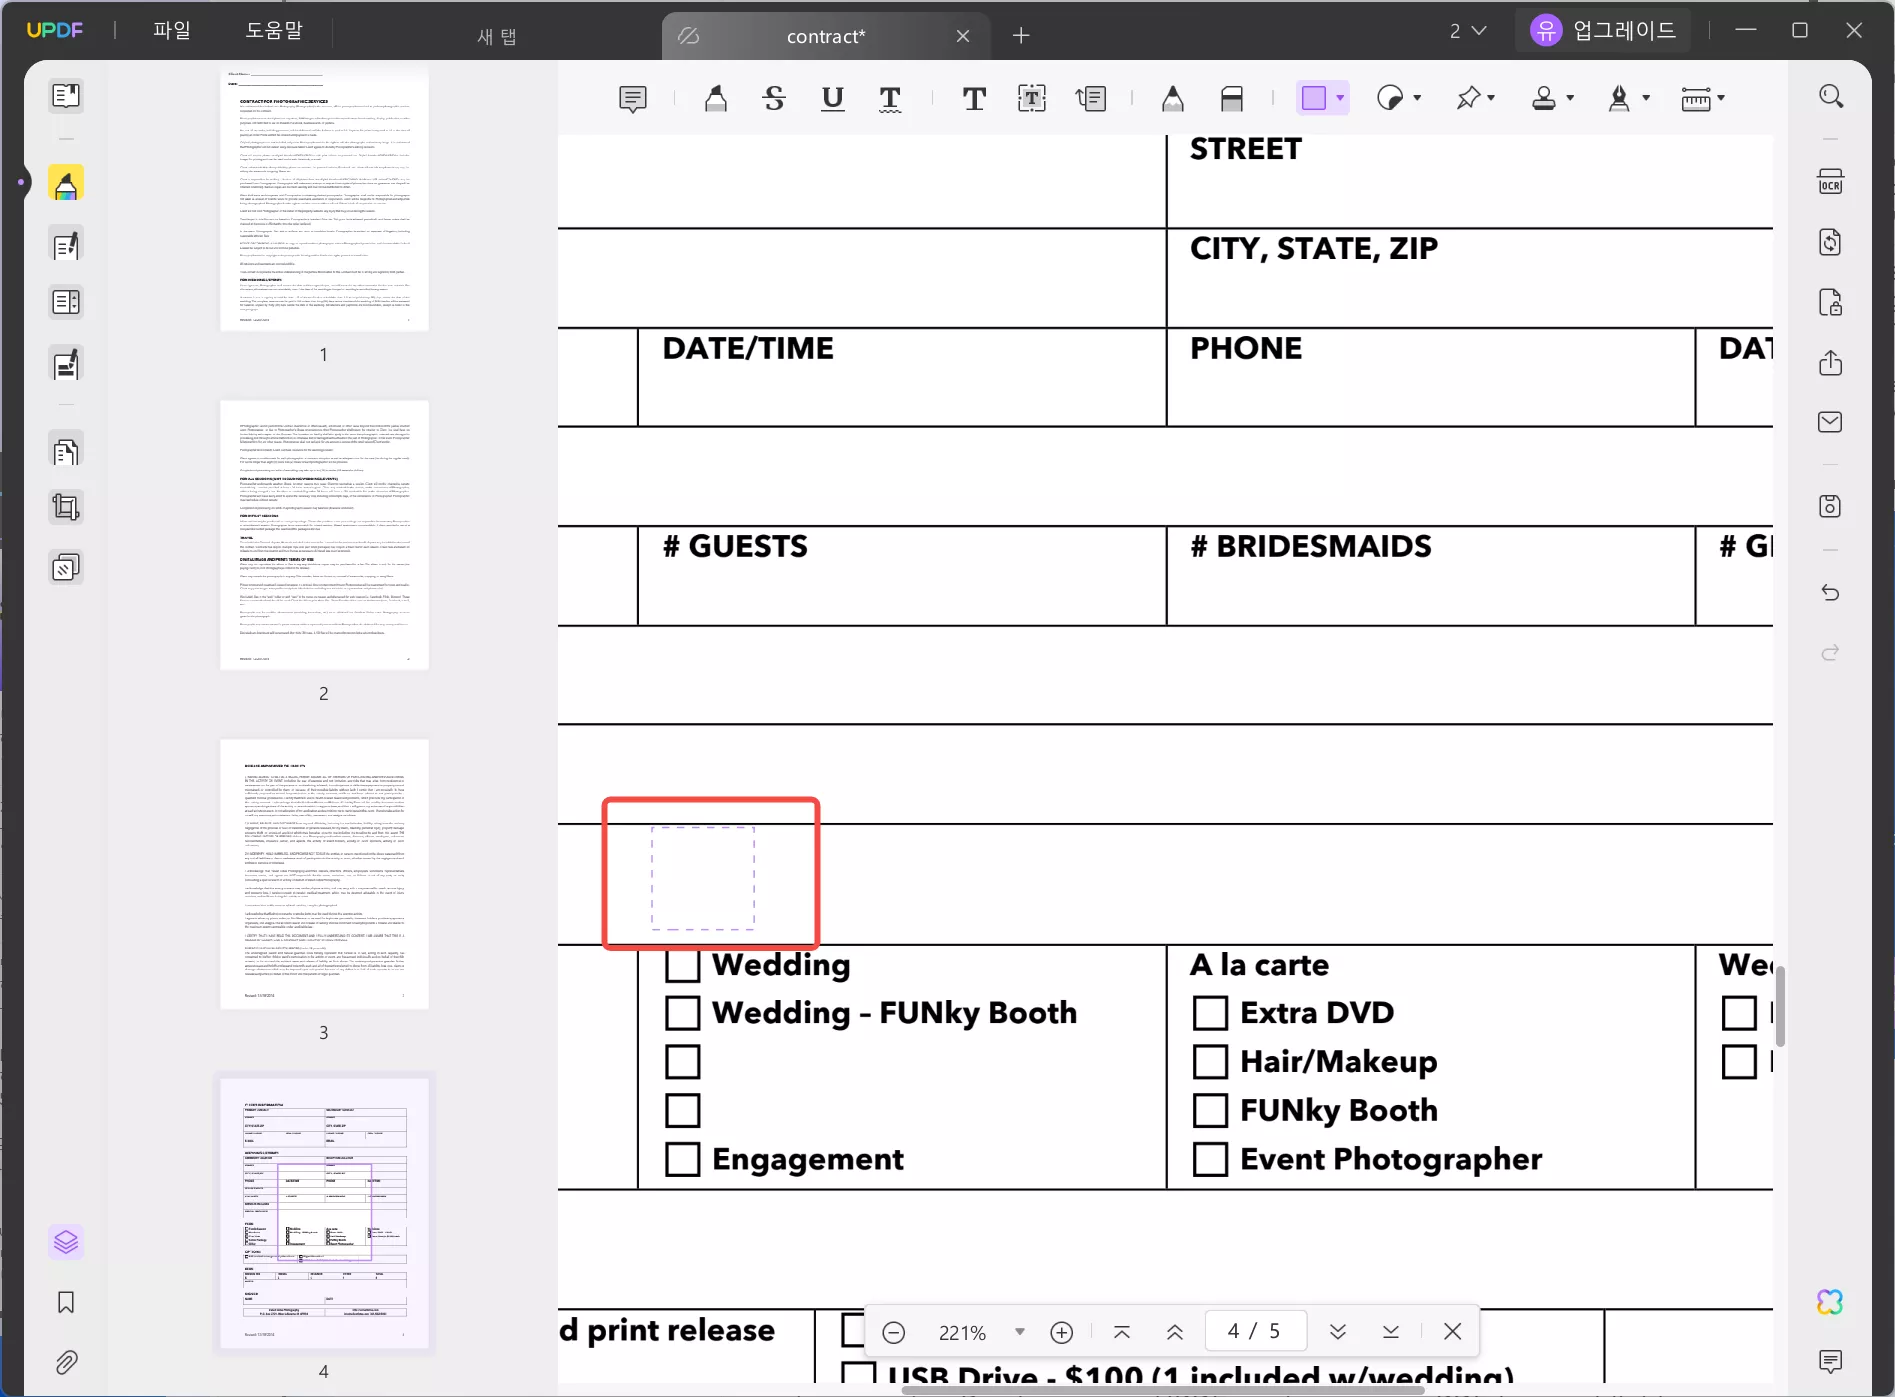This screenshot has height=1397, width=1895.
Task: Select the Comment highlighter mode icon
Action: pyautogui.click(x=66, y=184)
